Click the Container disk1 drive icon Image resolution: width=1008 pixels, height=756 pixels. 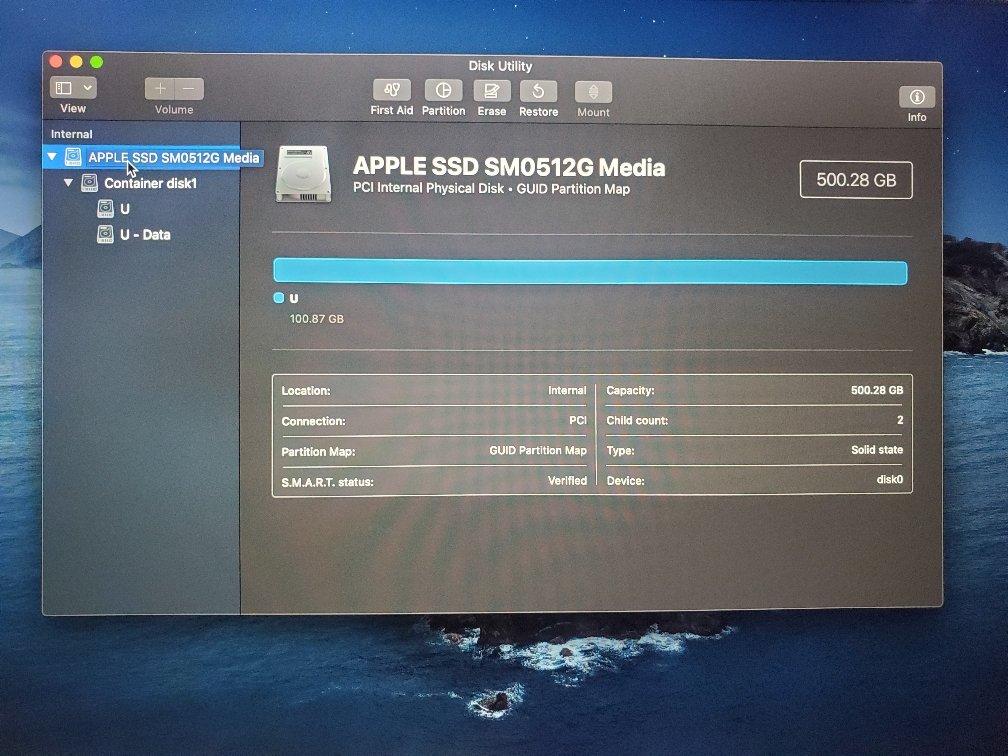(89, 183)
